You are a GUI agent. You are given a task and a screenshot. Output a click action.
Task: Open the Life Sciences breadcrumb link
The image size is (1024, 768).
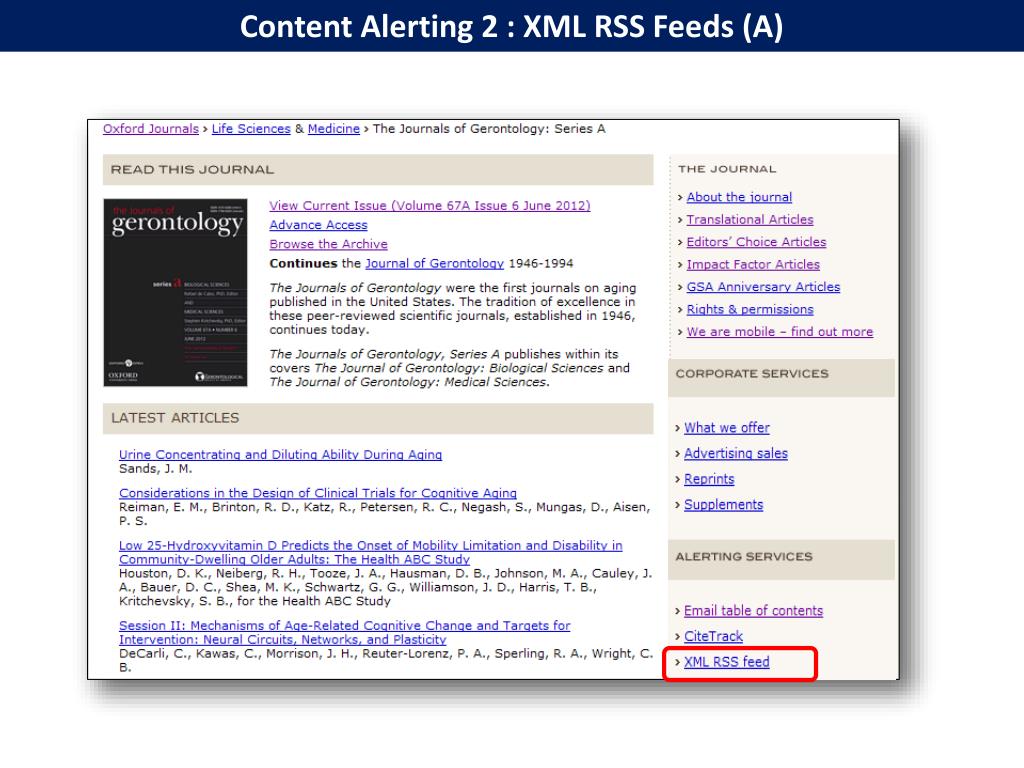[x=251, y=129]
